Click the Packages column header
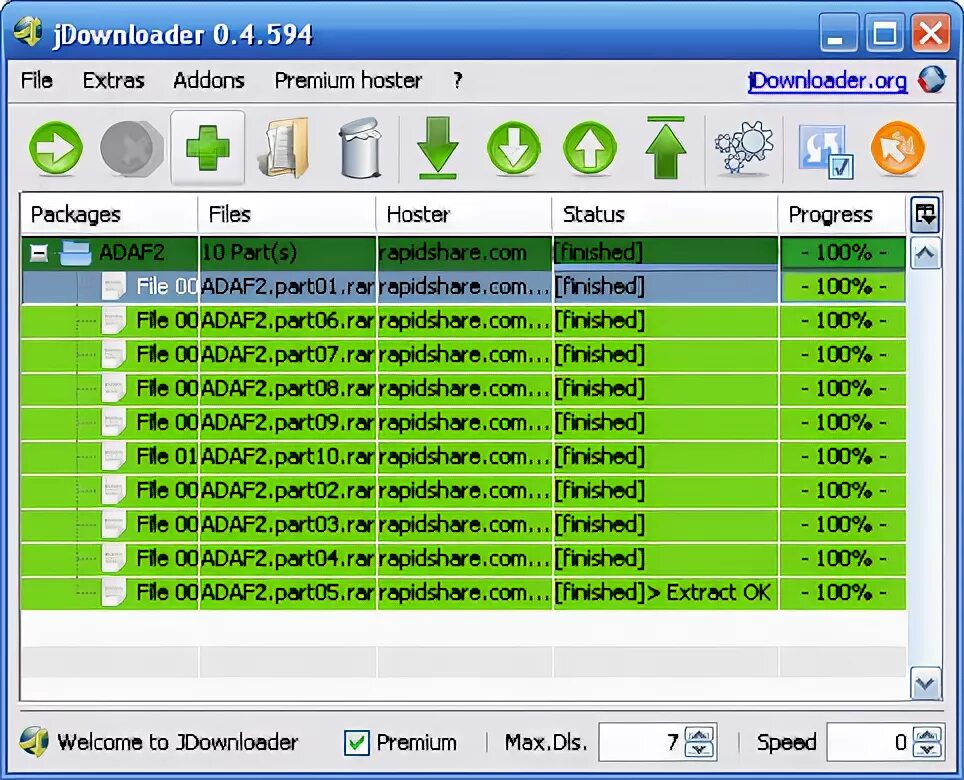Viewport: 964px width, 780px height. 109,215
